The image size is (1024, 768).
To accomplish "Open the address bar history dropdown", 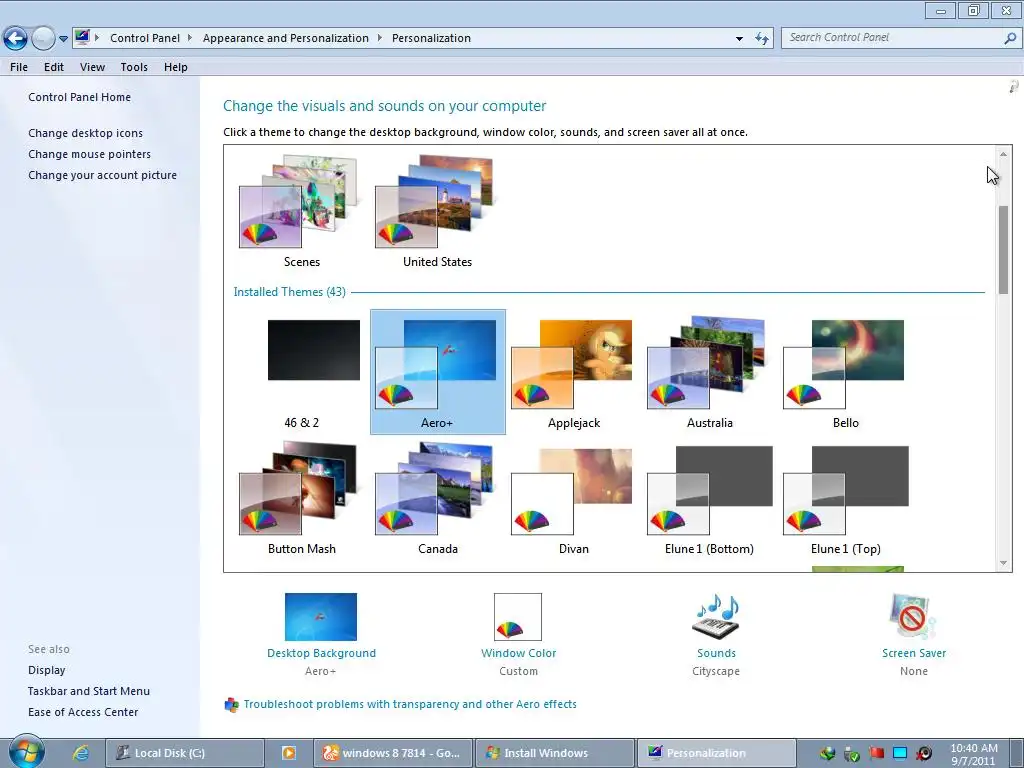I will click(739, 39).
